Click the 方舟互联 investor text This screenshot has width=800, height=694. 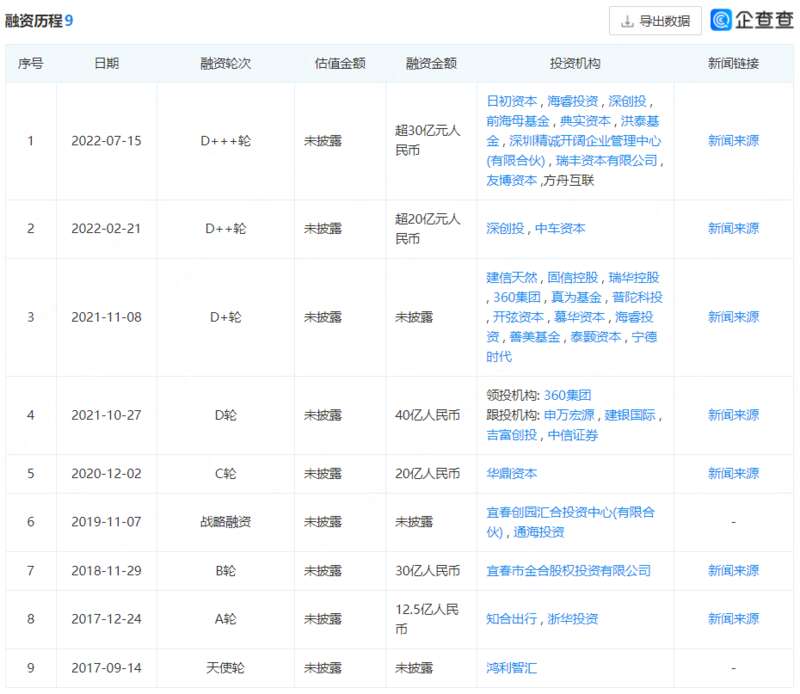568,181
